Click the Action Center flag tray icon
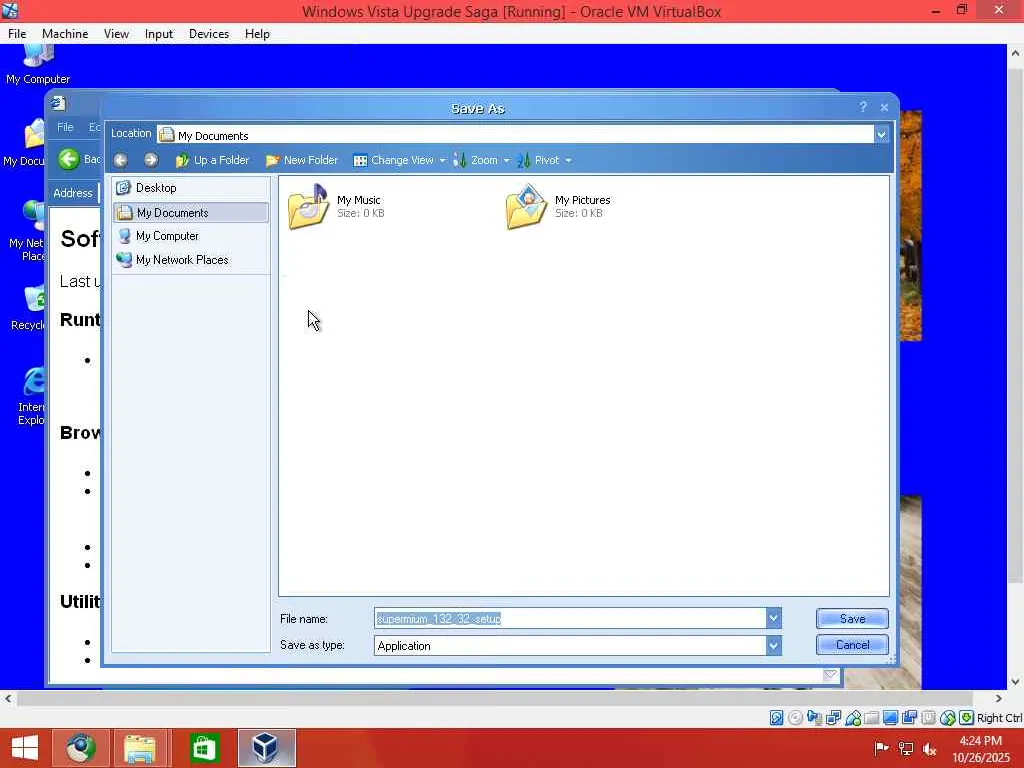The image size is (1024, 768). click(881, 749)
